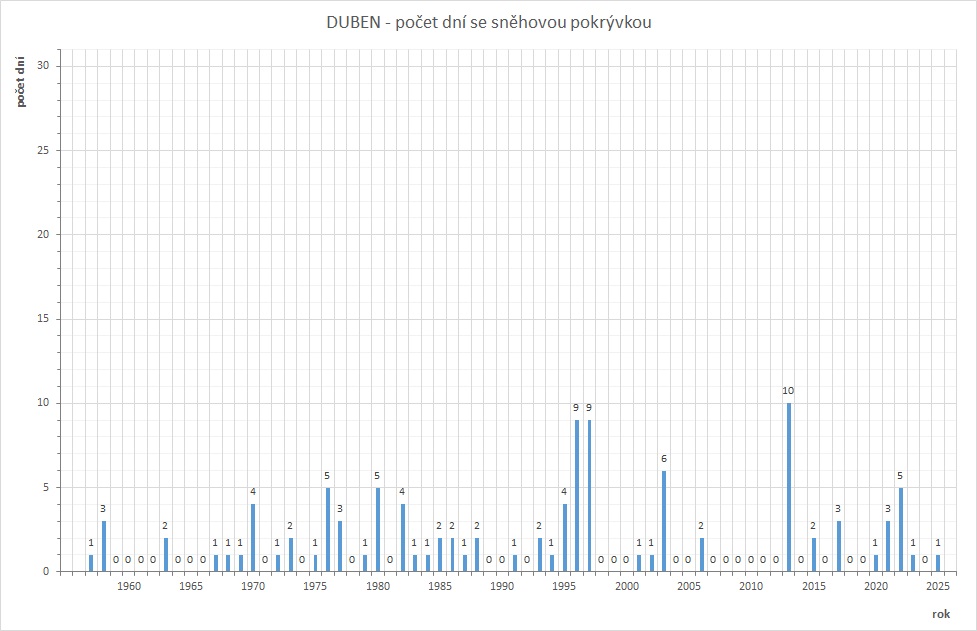Select the vertical axis title 'počet dní'

pos(21,82)
